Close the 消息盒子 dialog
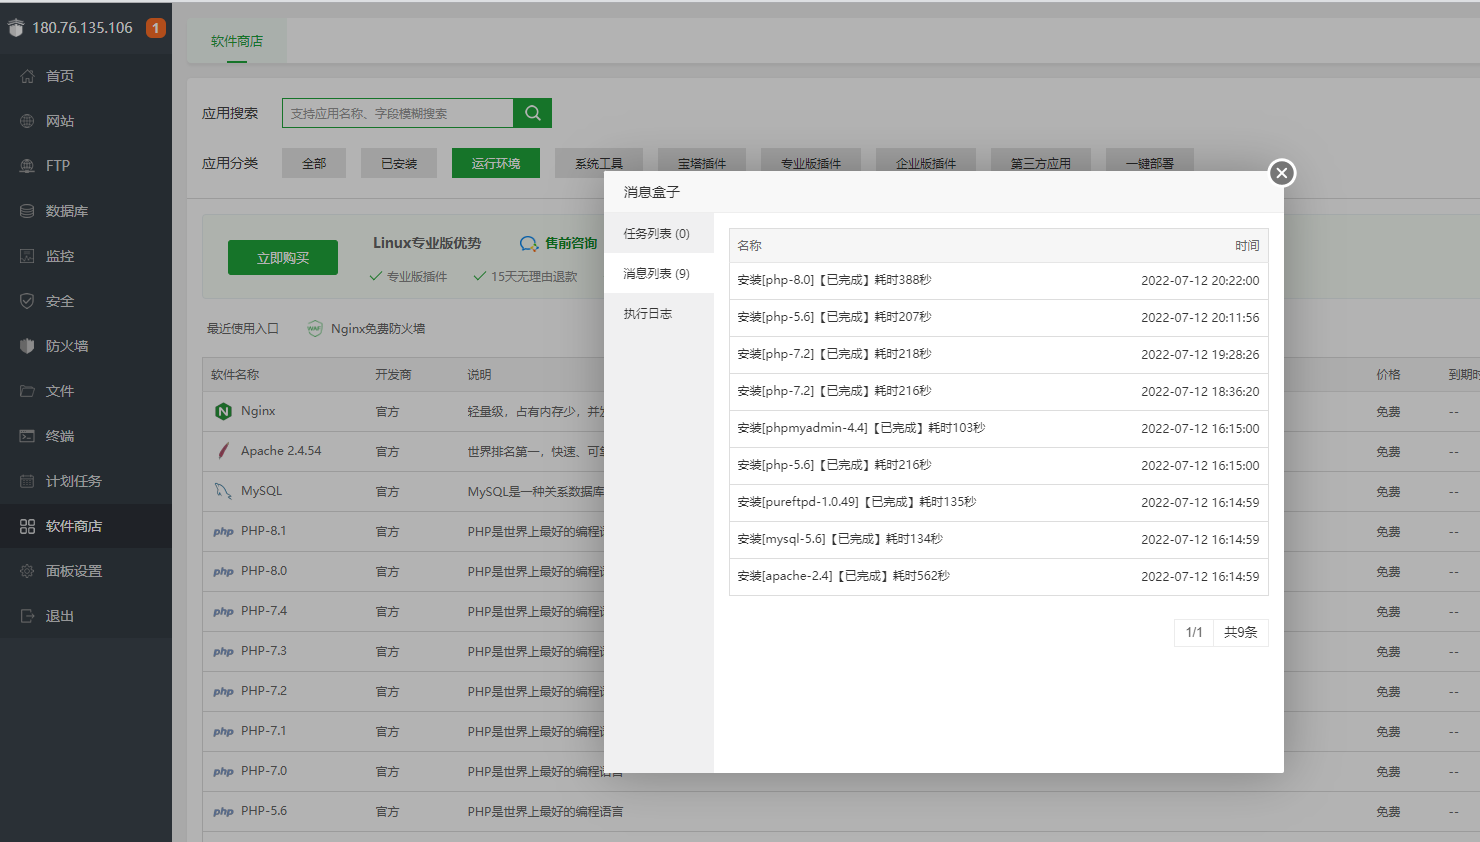 click(1282, 173)
